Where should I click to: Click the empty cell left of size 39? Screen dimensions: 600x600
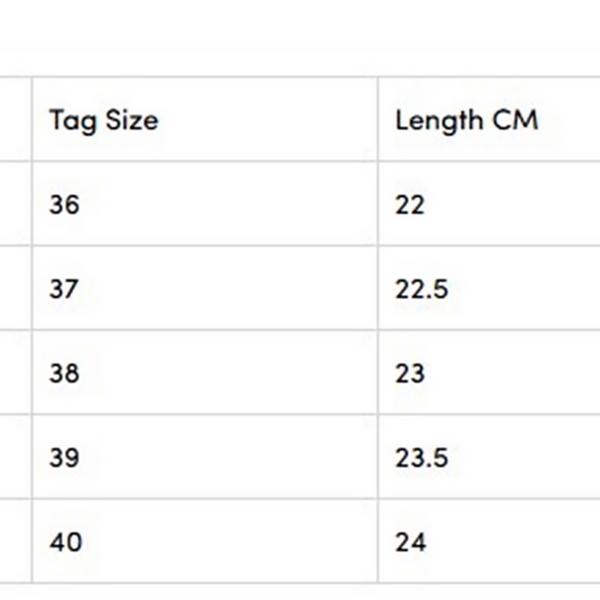coord(15,458)
